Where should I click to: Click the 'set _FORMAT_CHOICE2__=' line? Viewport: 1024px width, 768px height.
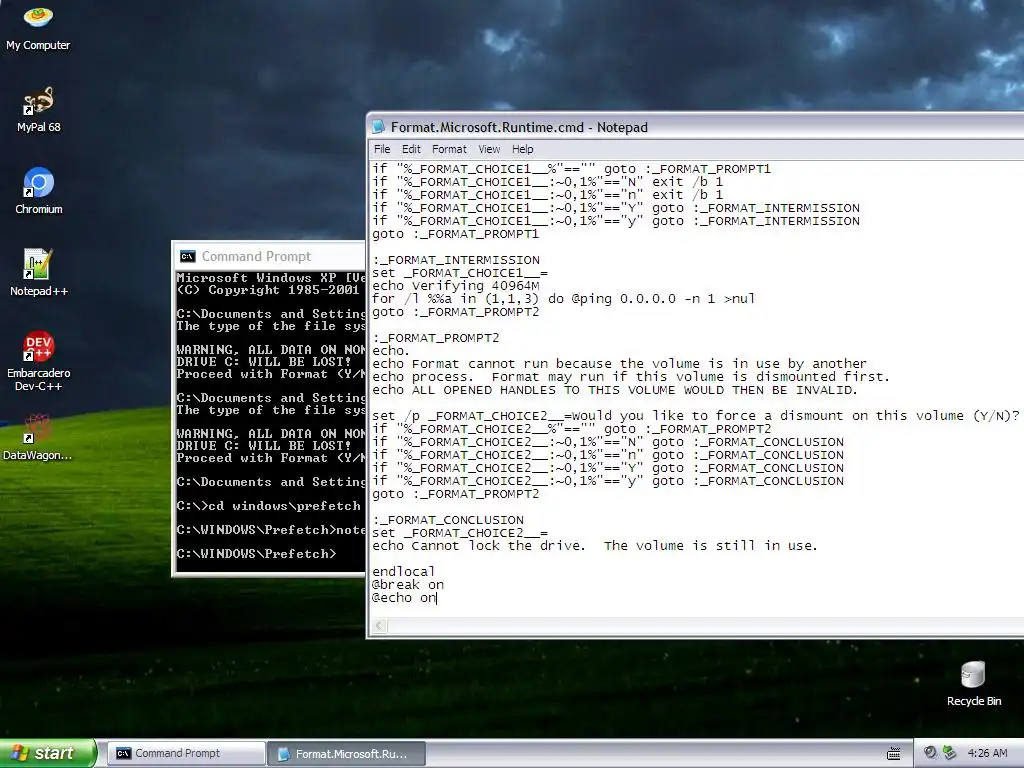[460, 533]
